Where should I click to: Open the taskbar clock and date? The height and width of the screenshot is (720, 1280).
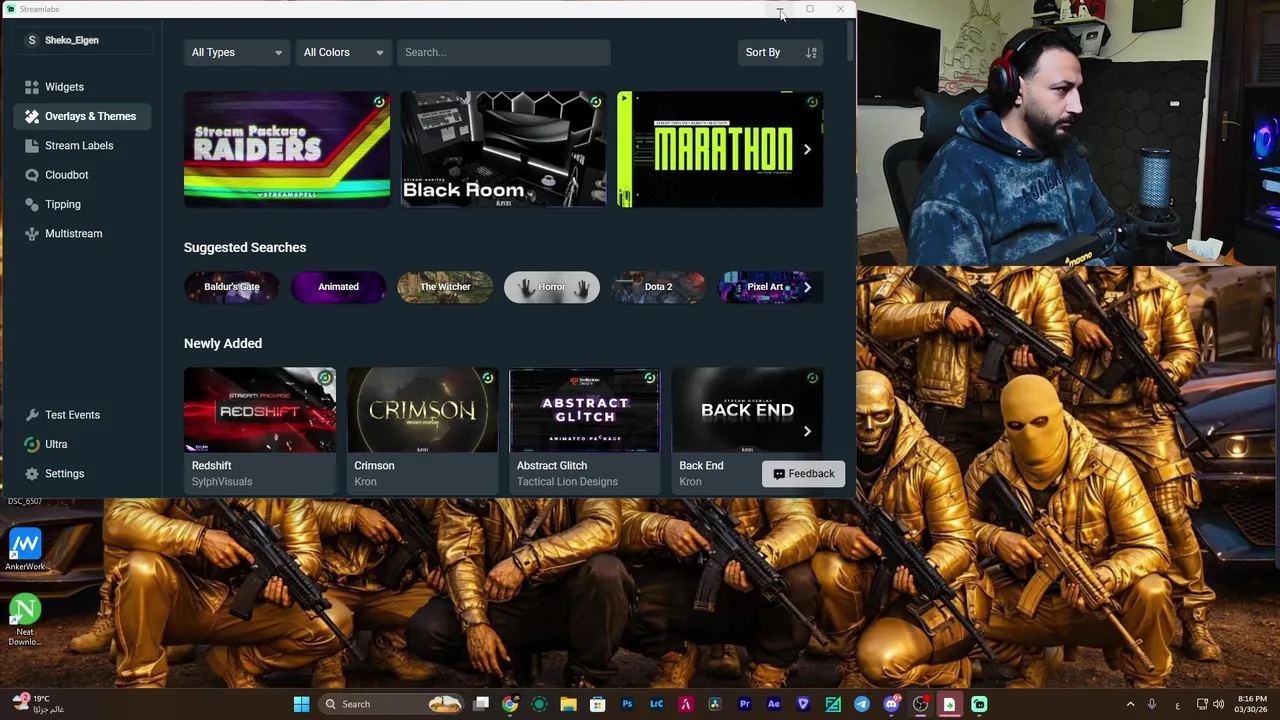click(1252, 704)
